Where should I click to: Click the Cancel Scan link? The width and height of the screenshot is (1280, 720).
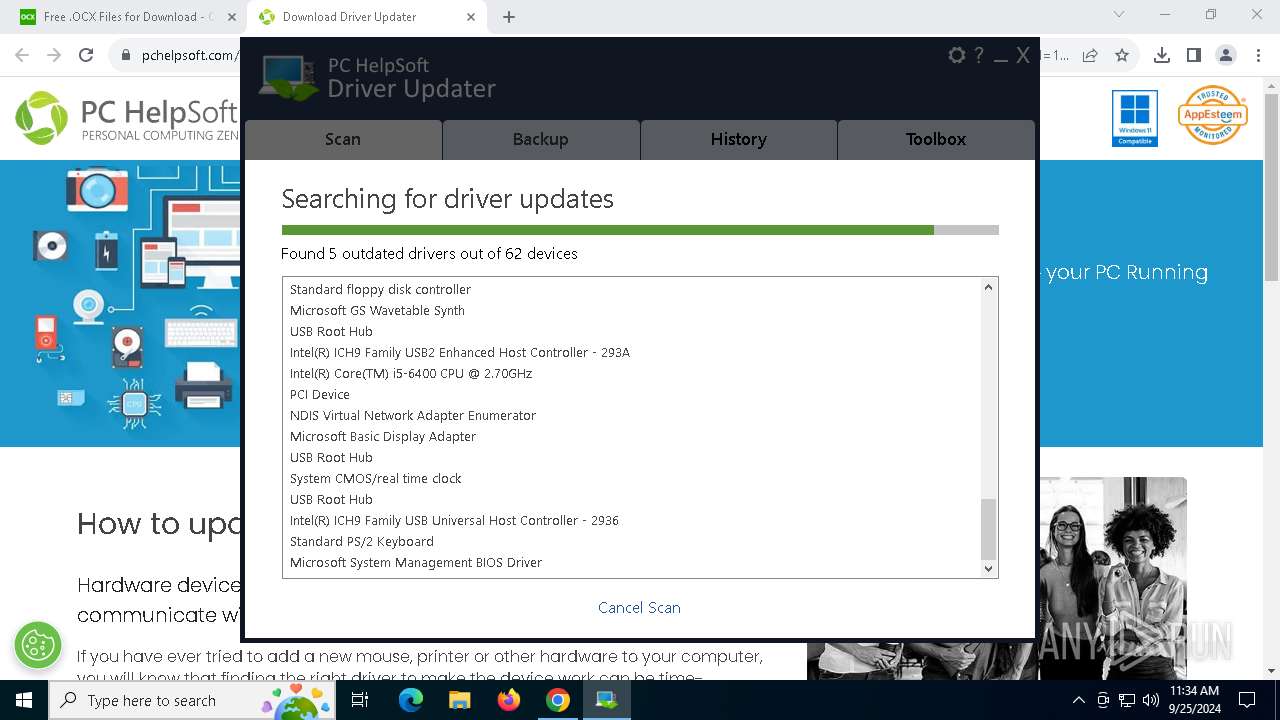click(x=639, y=607)
